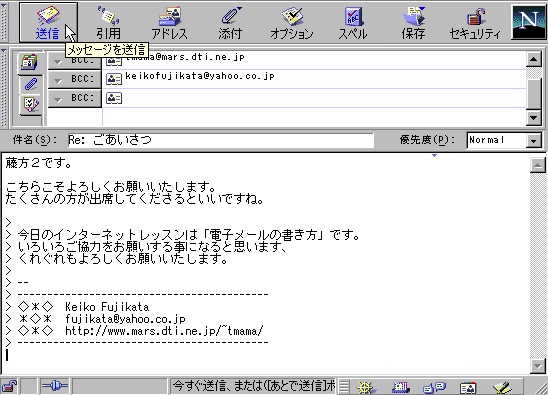Click the Netscape N logo
This screenshot has width=548, height=395.
(528, 22)
